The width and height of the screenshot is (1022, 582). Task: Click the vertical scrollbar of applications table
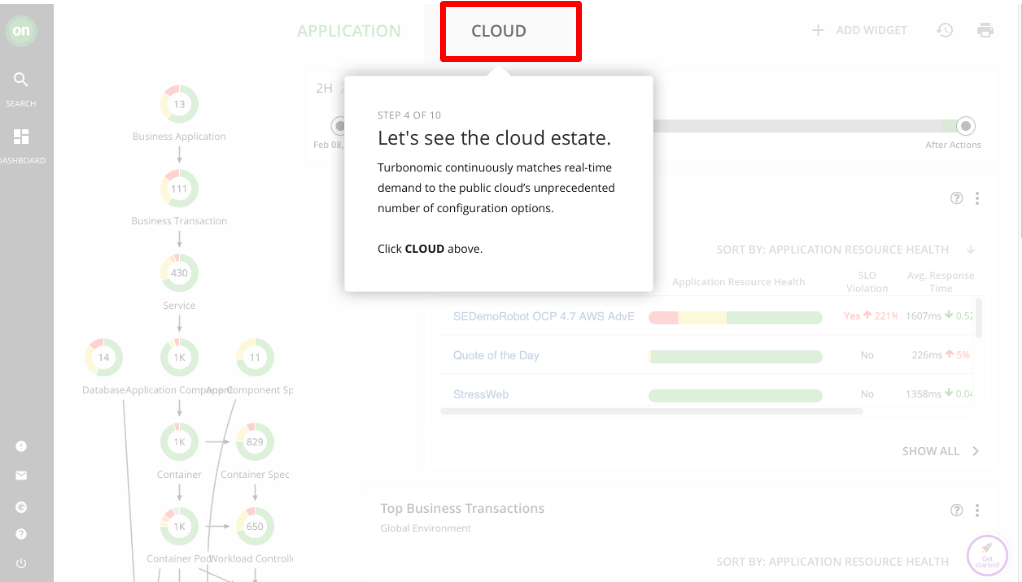pyautogui.click(x=978, y=318)
